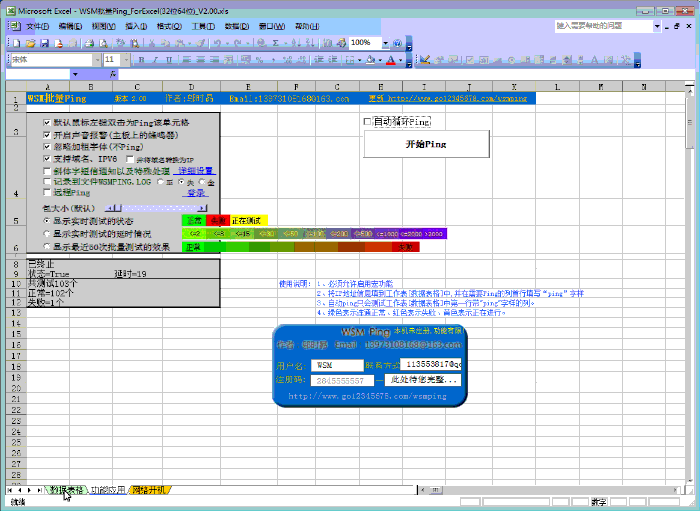Image resolution: width=700 pixels, height=511 pixels.
Task: Toggle Underline formatting
Action: (169, 60)
